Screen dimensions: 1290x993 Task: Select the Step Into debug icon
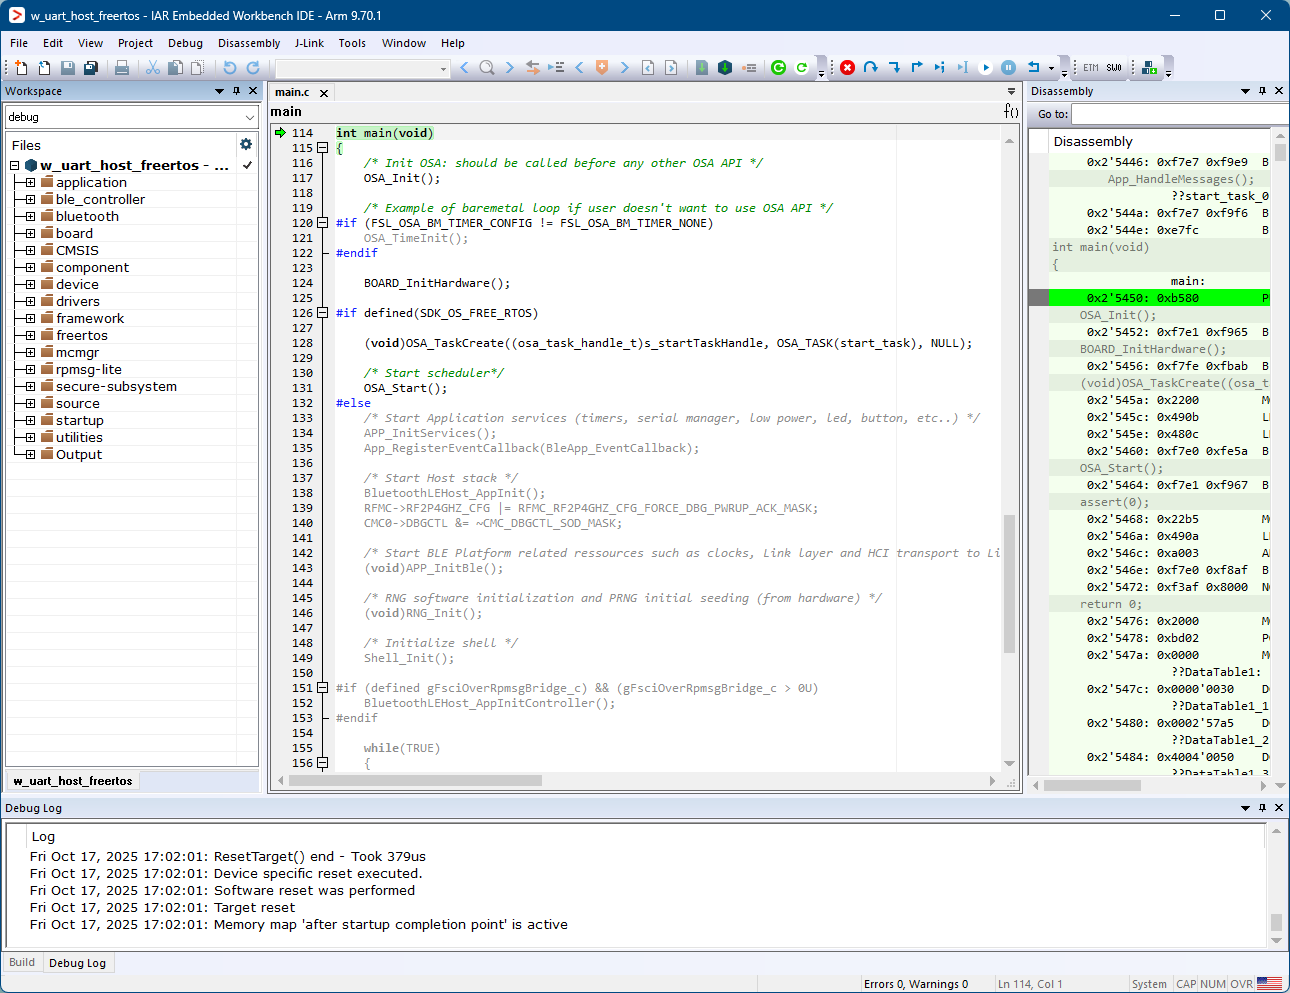pos(895,67)
